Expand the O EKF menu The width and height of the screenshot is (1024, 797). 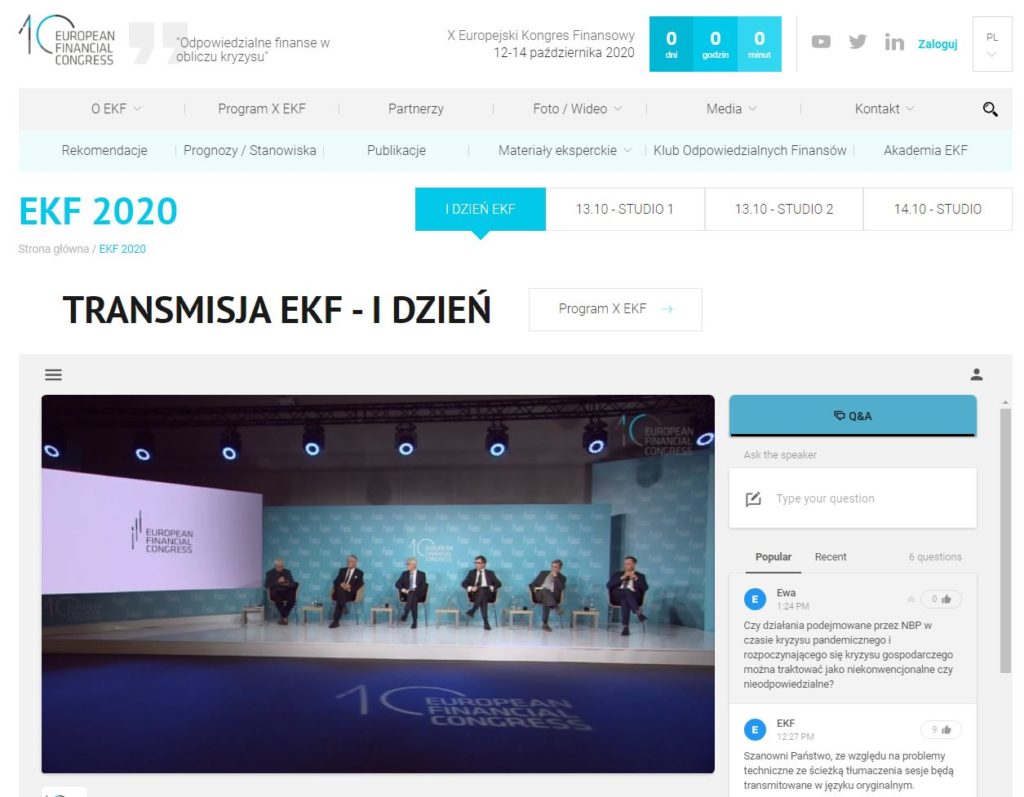tap(116, 109)
